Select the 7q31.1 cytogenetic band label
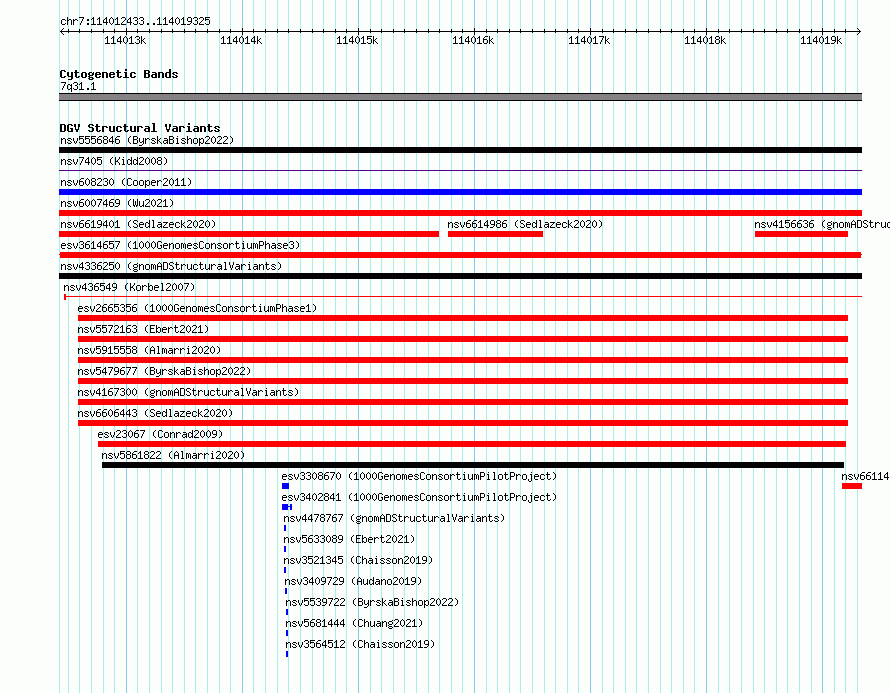 (x=78, y=86)
